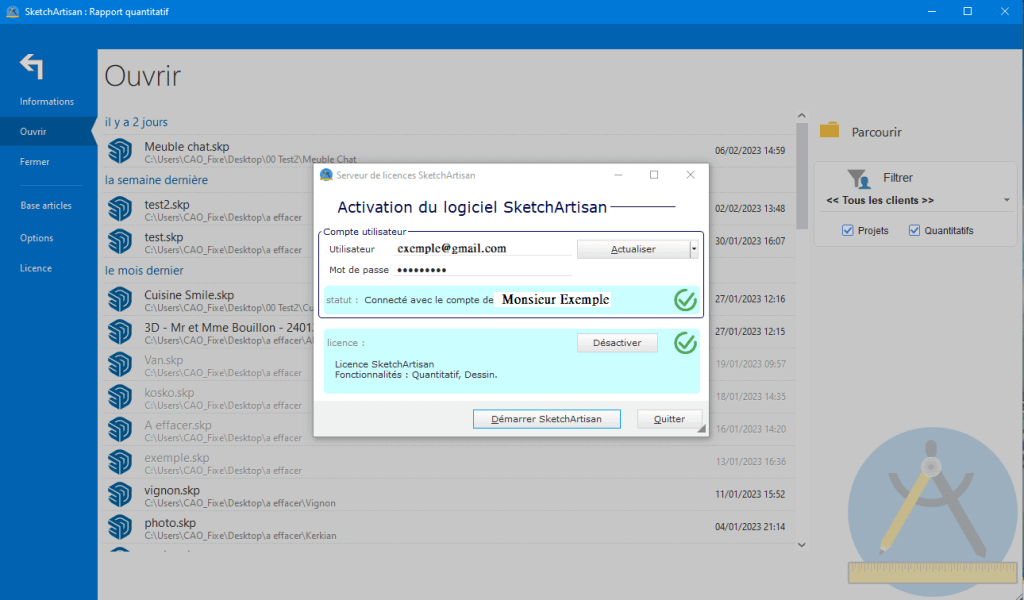Click the SketchUp icon beside Cuisine Smile.skp

pyautogui.click(x=120, y=300)
